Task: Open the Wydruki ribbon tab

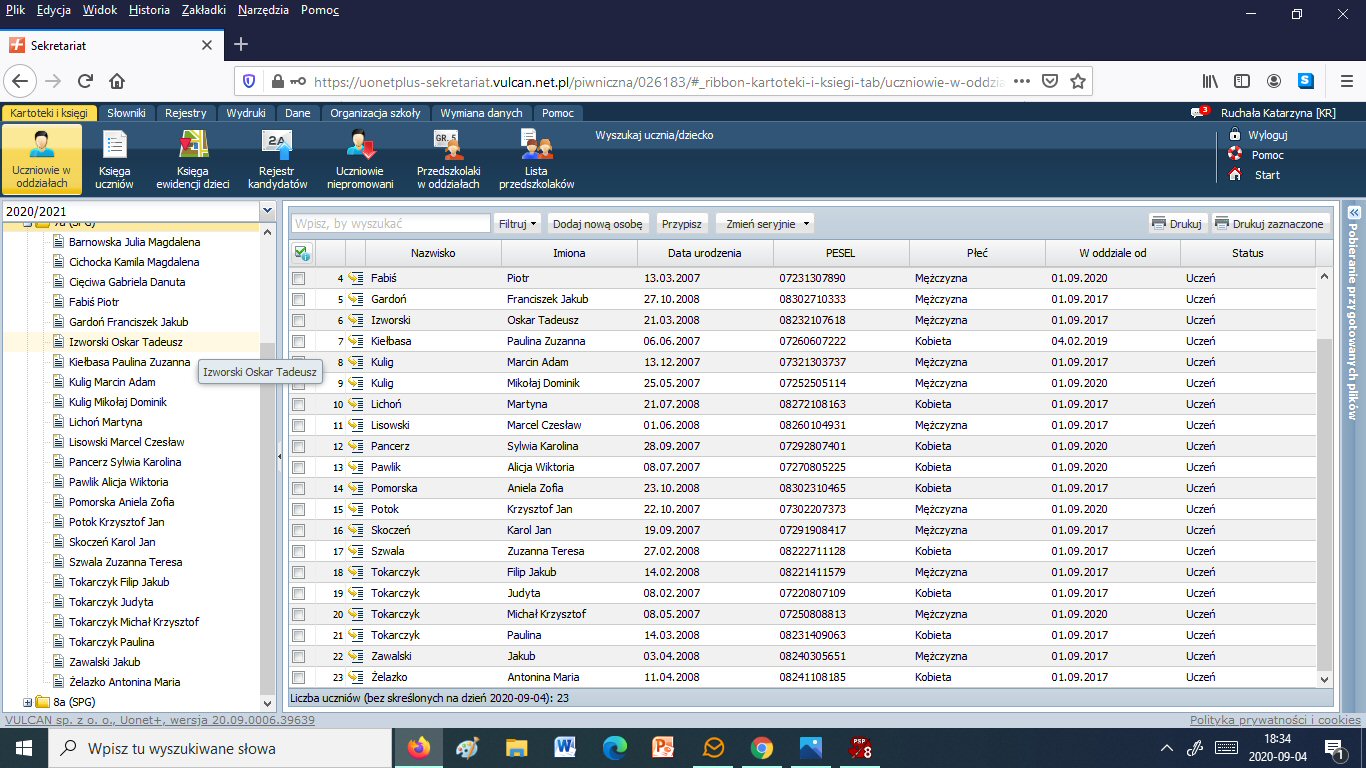Action: coord(245,113)
